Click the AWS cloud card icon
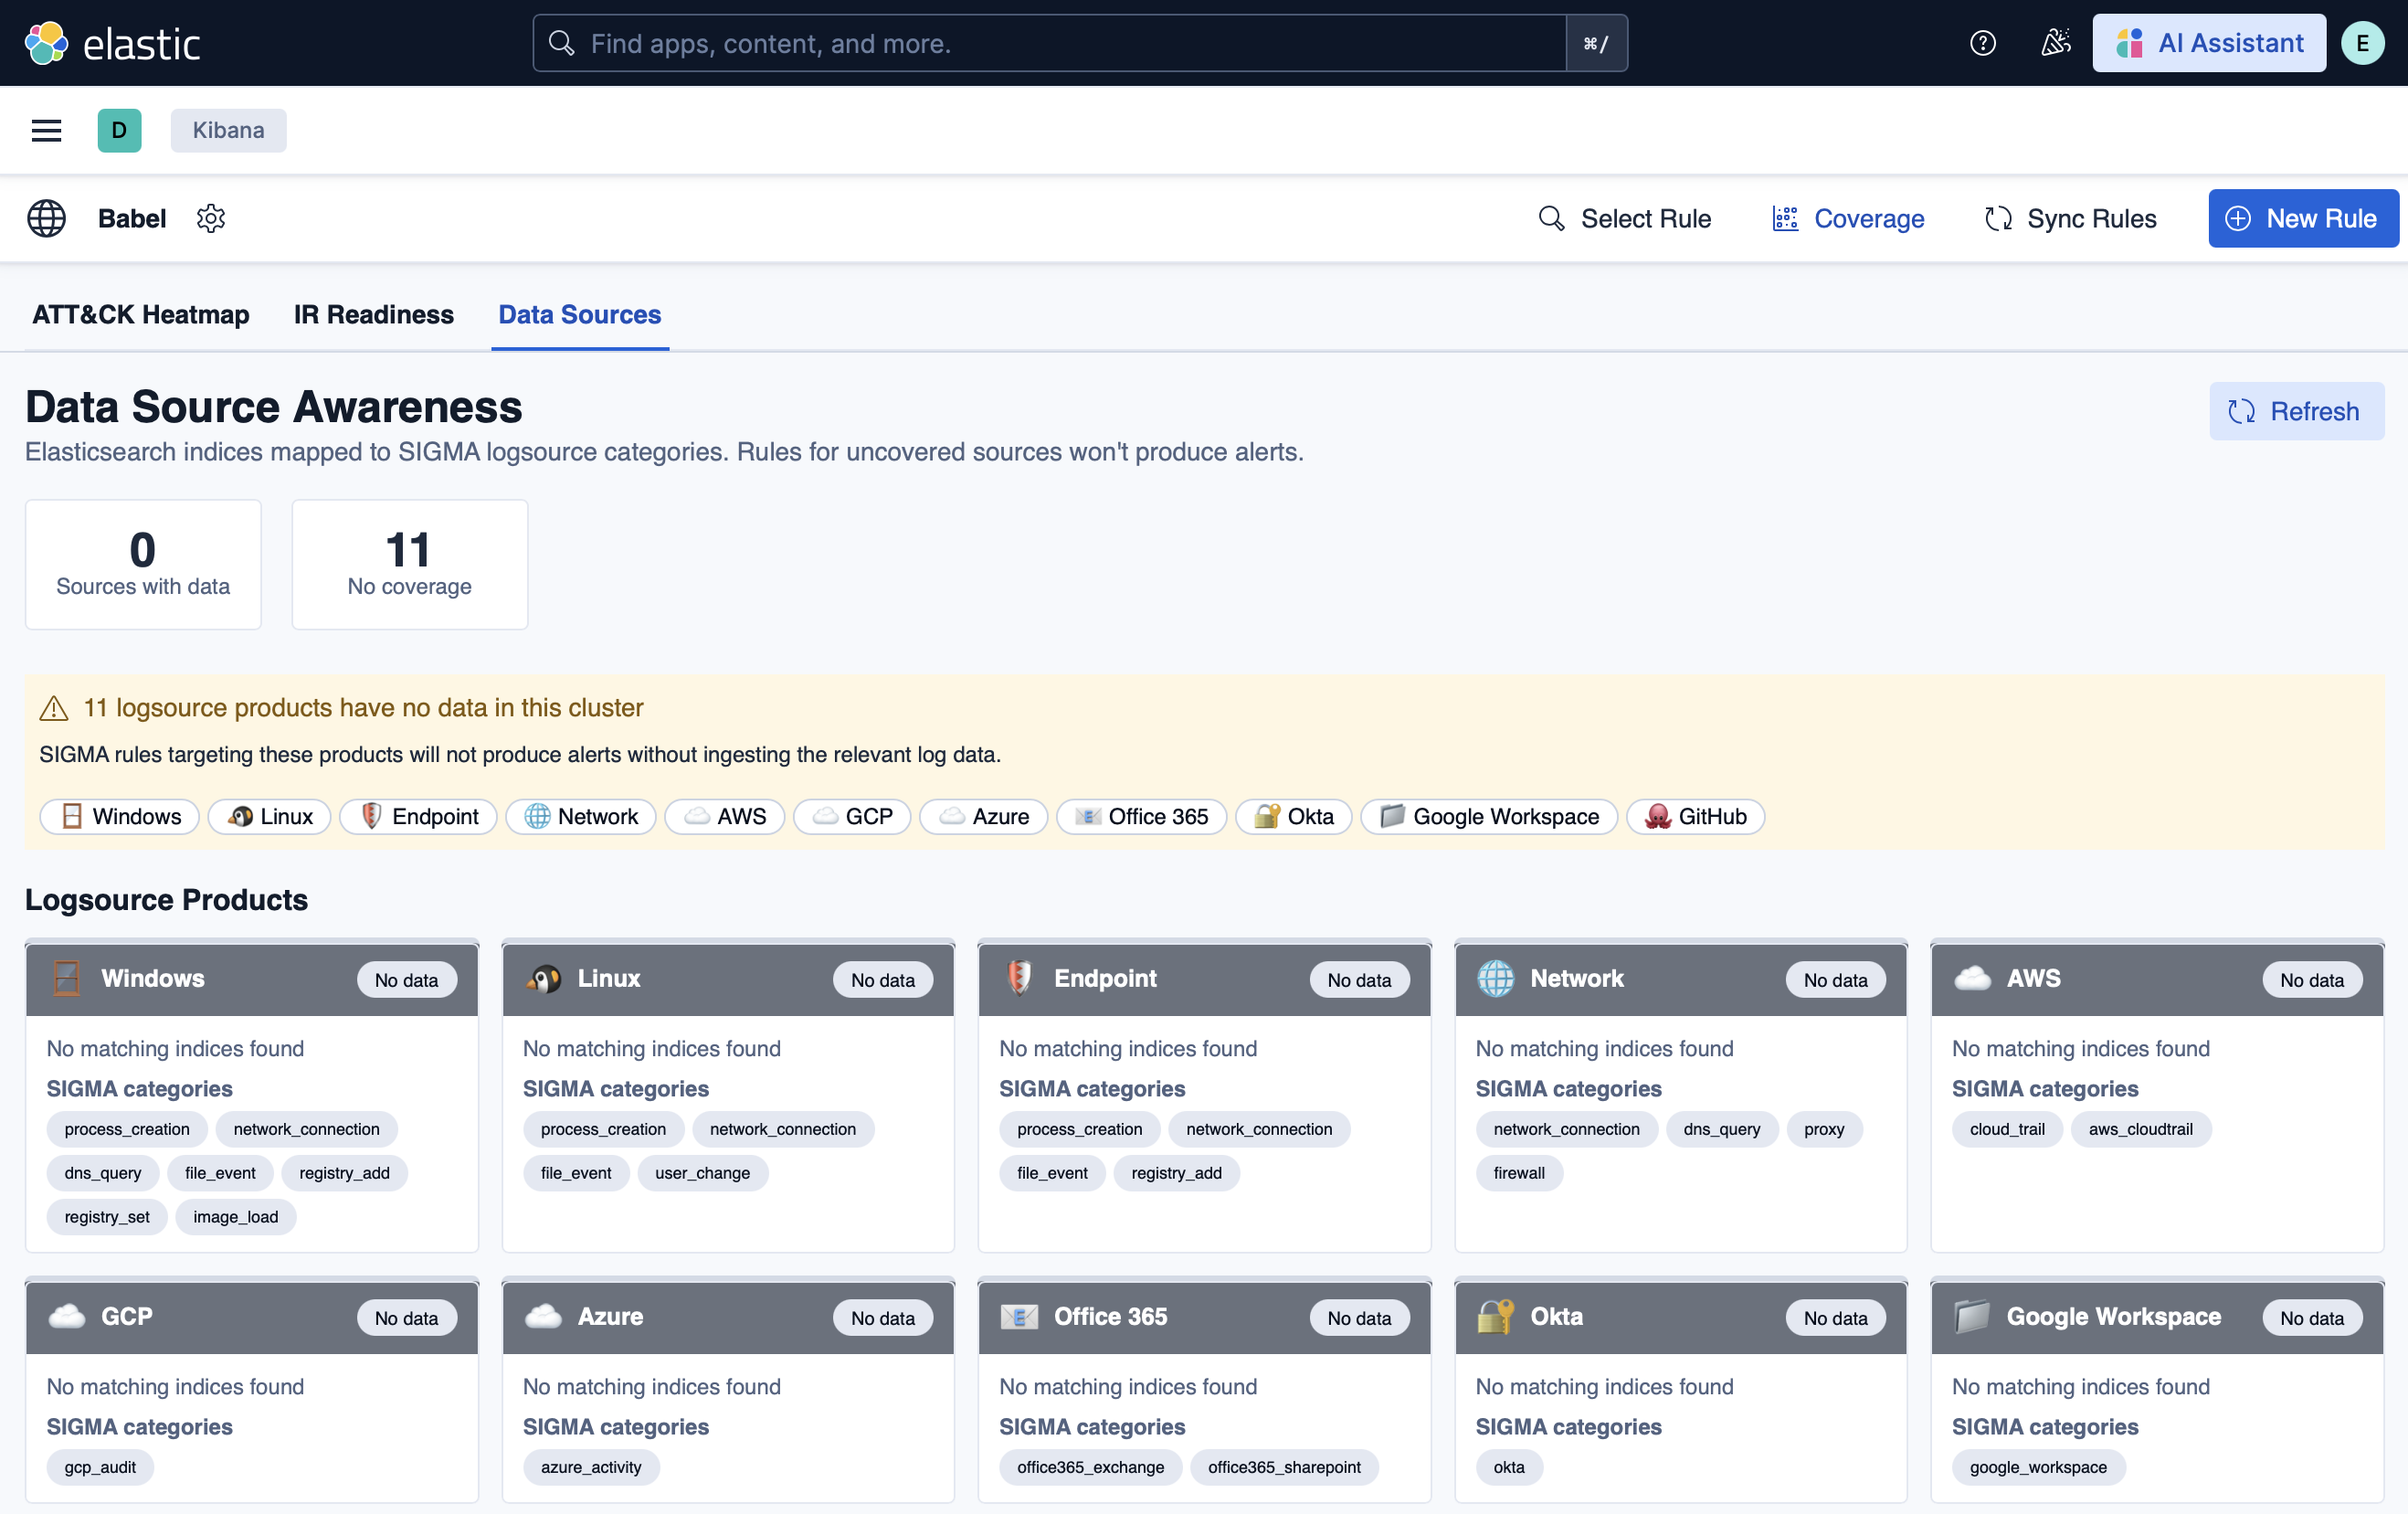This screenshot has height=1514, width=2408. pyautogui.click(x=1973, y=978)
